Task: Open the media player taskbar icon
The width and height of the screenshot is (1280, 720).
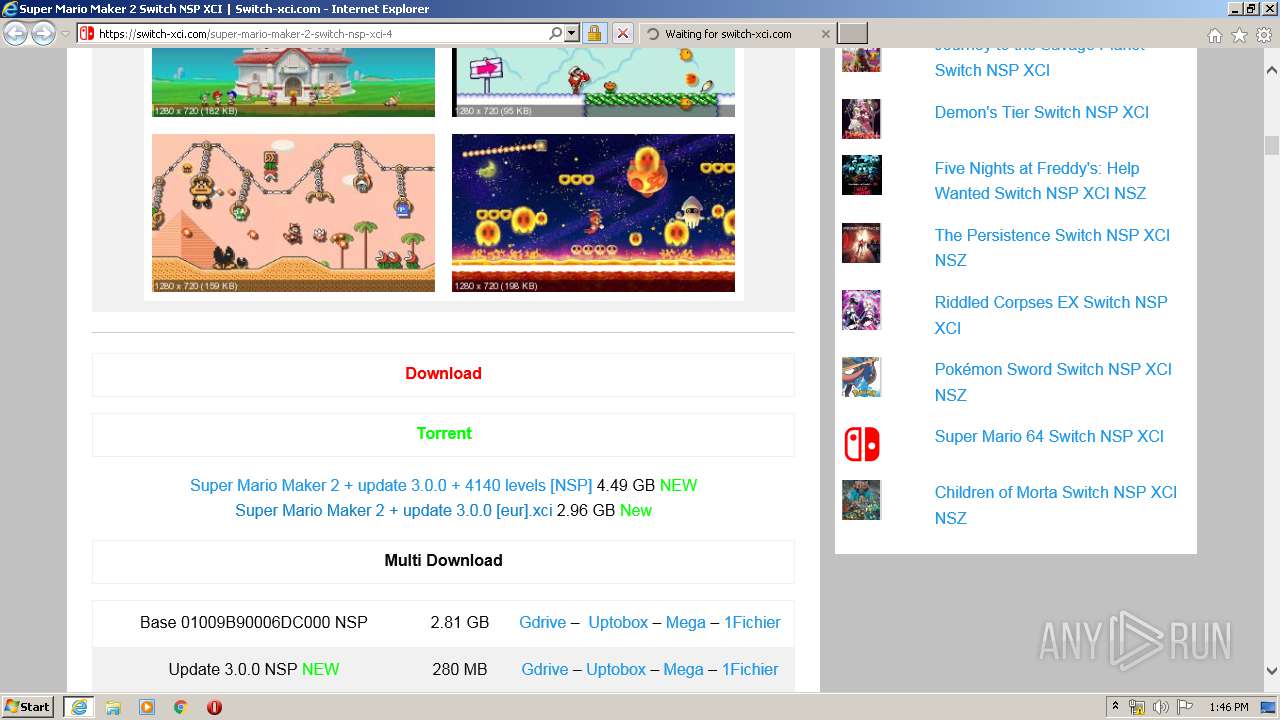Action: (x=147, y=707)
